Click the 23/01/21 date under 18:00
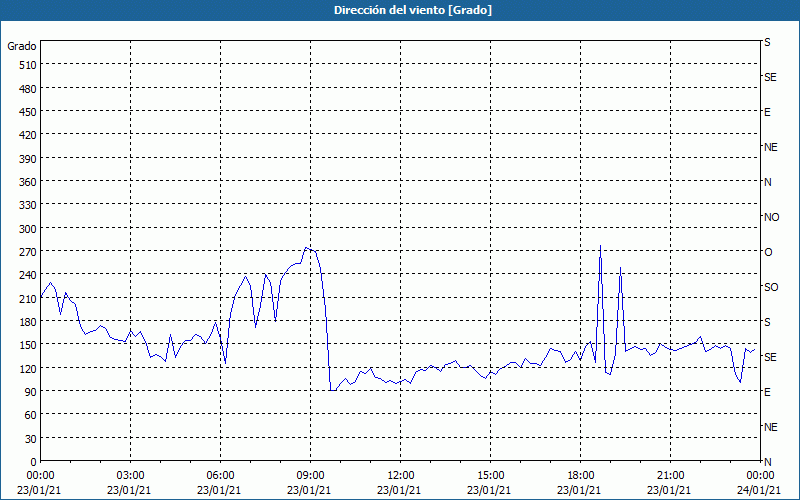Screen dimensions: 800x500 click(579, 490)
